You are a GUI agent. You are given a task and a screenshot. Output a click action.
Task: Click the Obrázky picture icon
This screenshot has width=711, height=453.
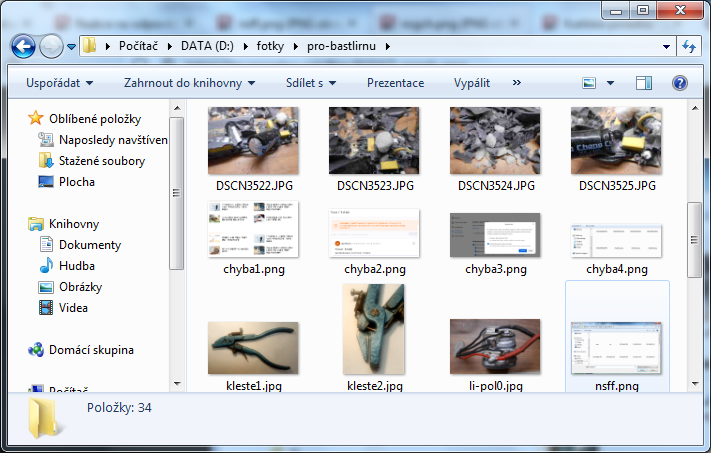click(x=46, y=287)
